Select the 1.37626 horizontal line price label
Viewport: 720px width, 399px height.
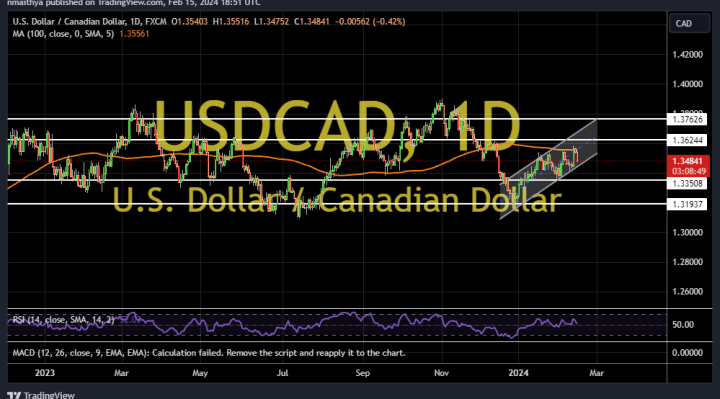pos(687,119)
